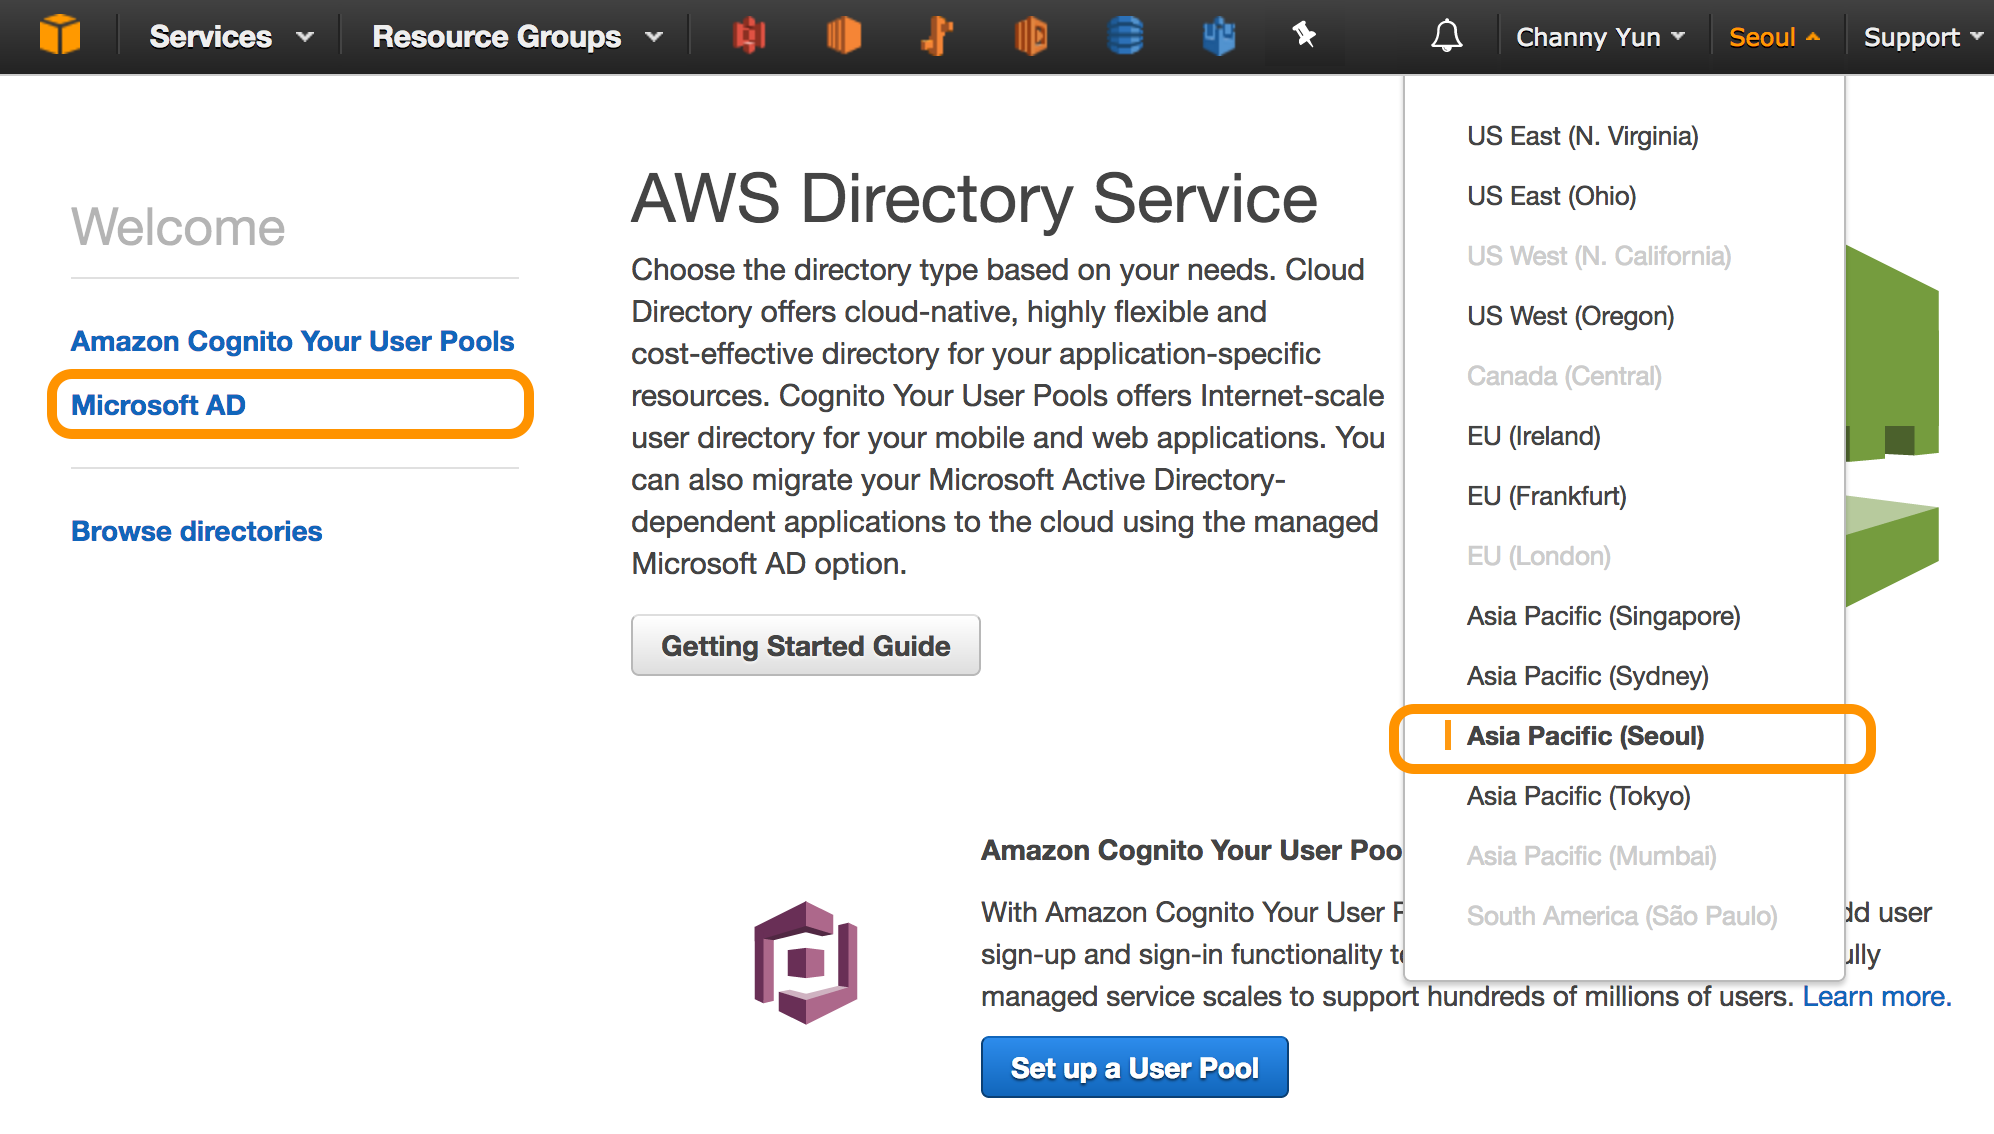The width and height of the screenshot is (1994, 1134).
Task: Open the blue DynamoDB service shortcut icon
Action: click(1125, 36)
